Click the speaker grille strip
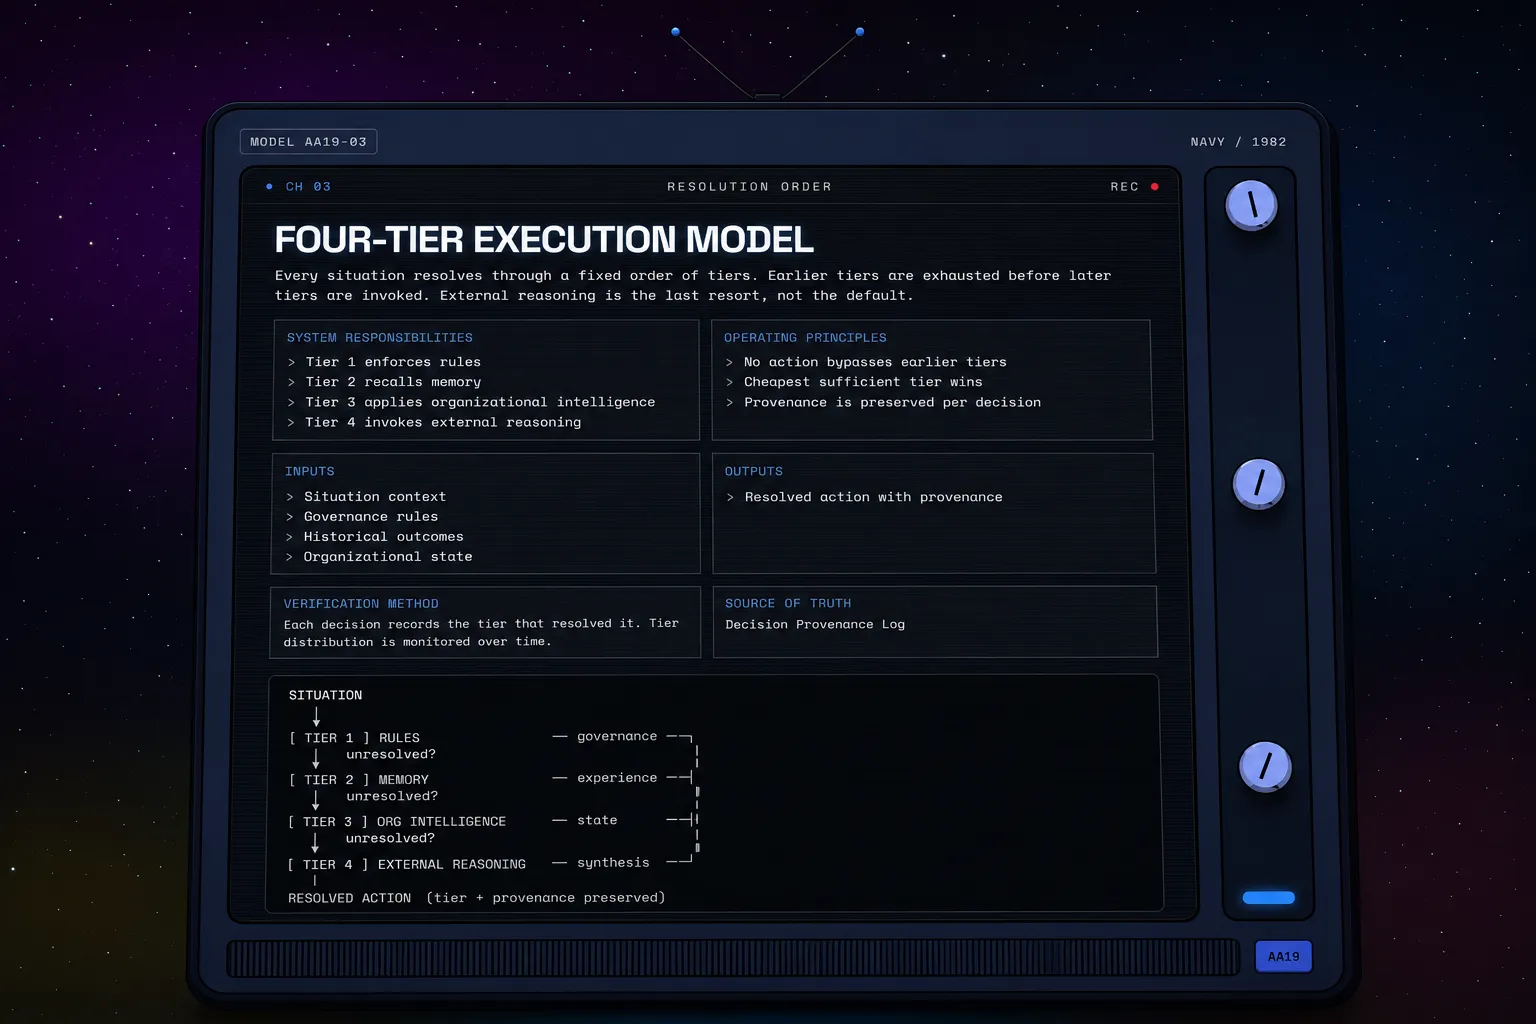This screenshot has height=1024, width=1536. pos(733,958)
